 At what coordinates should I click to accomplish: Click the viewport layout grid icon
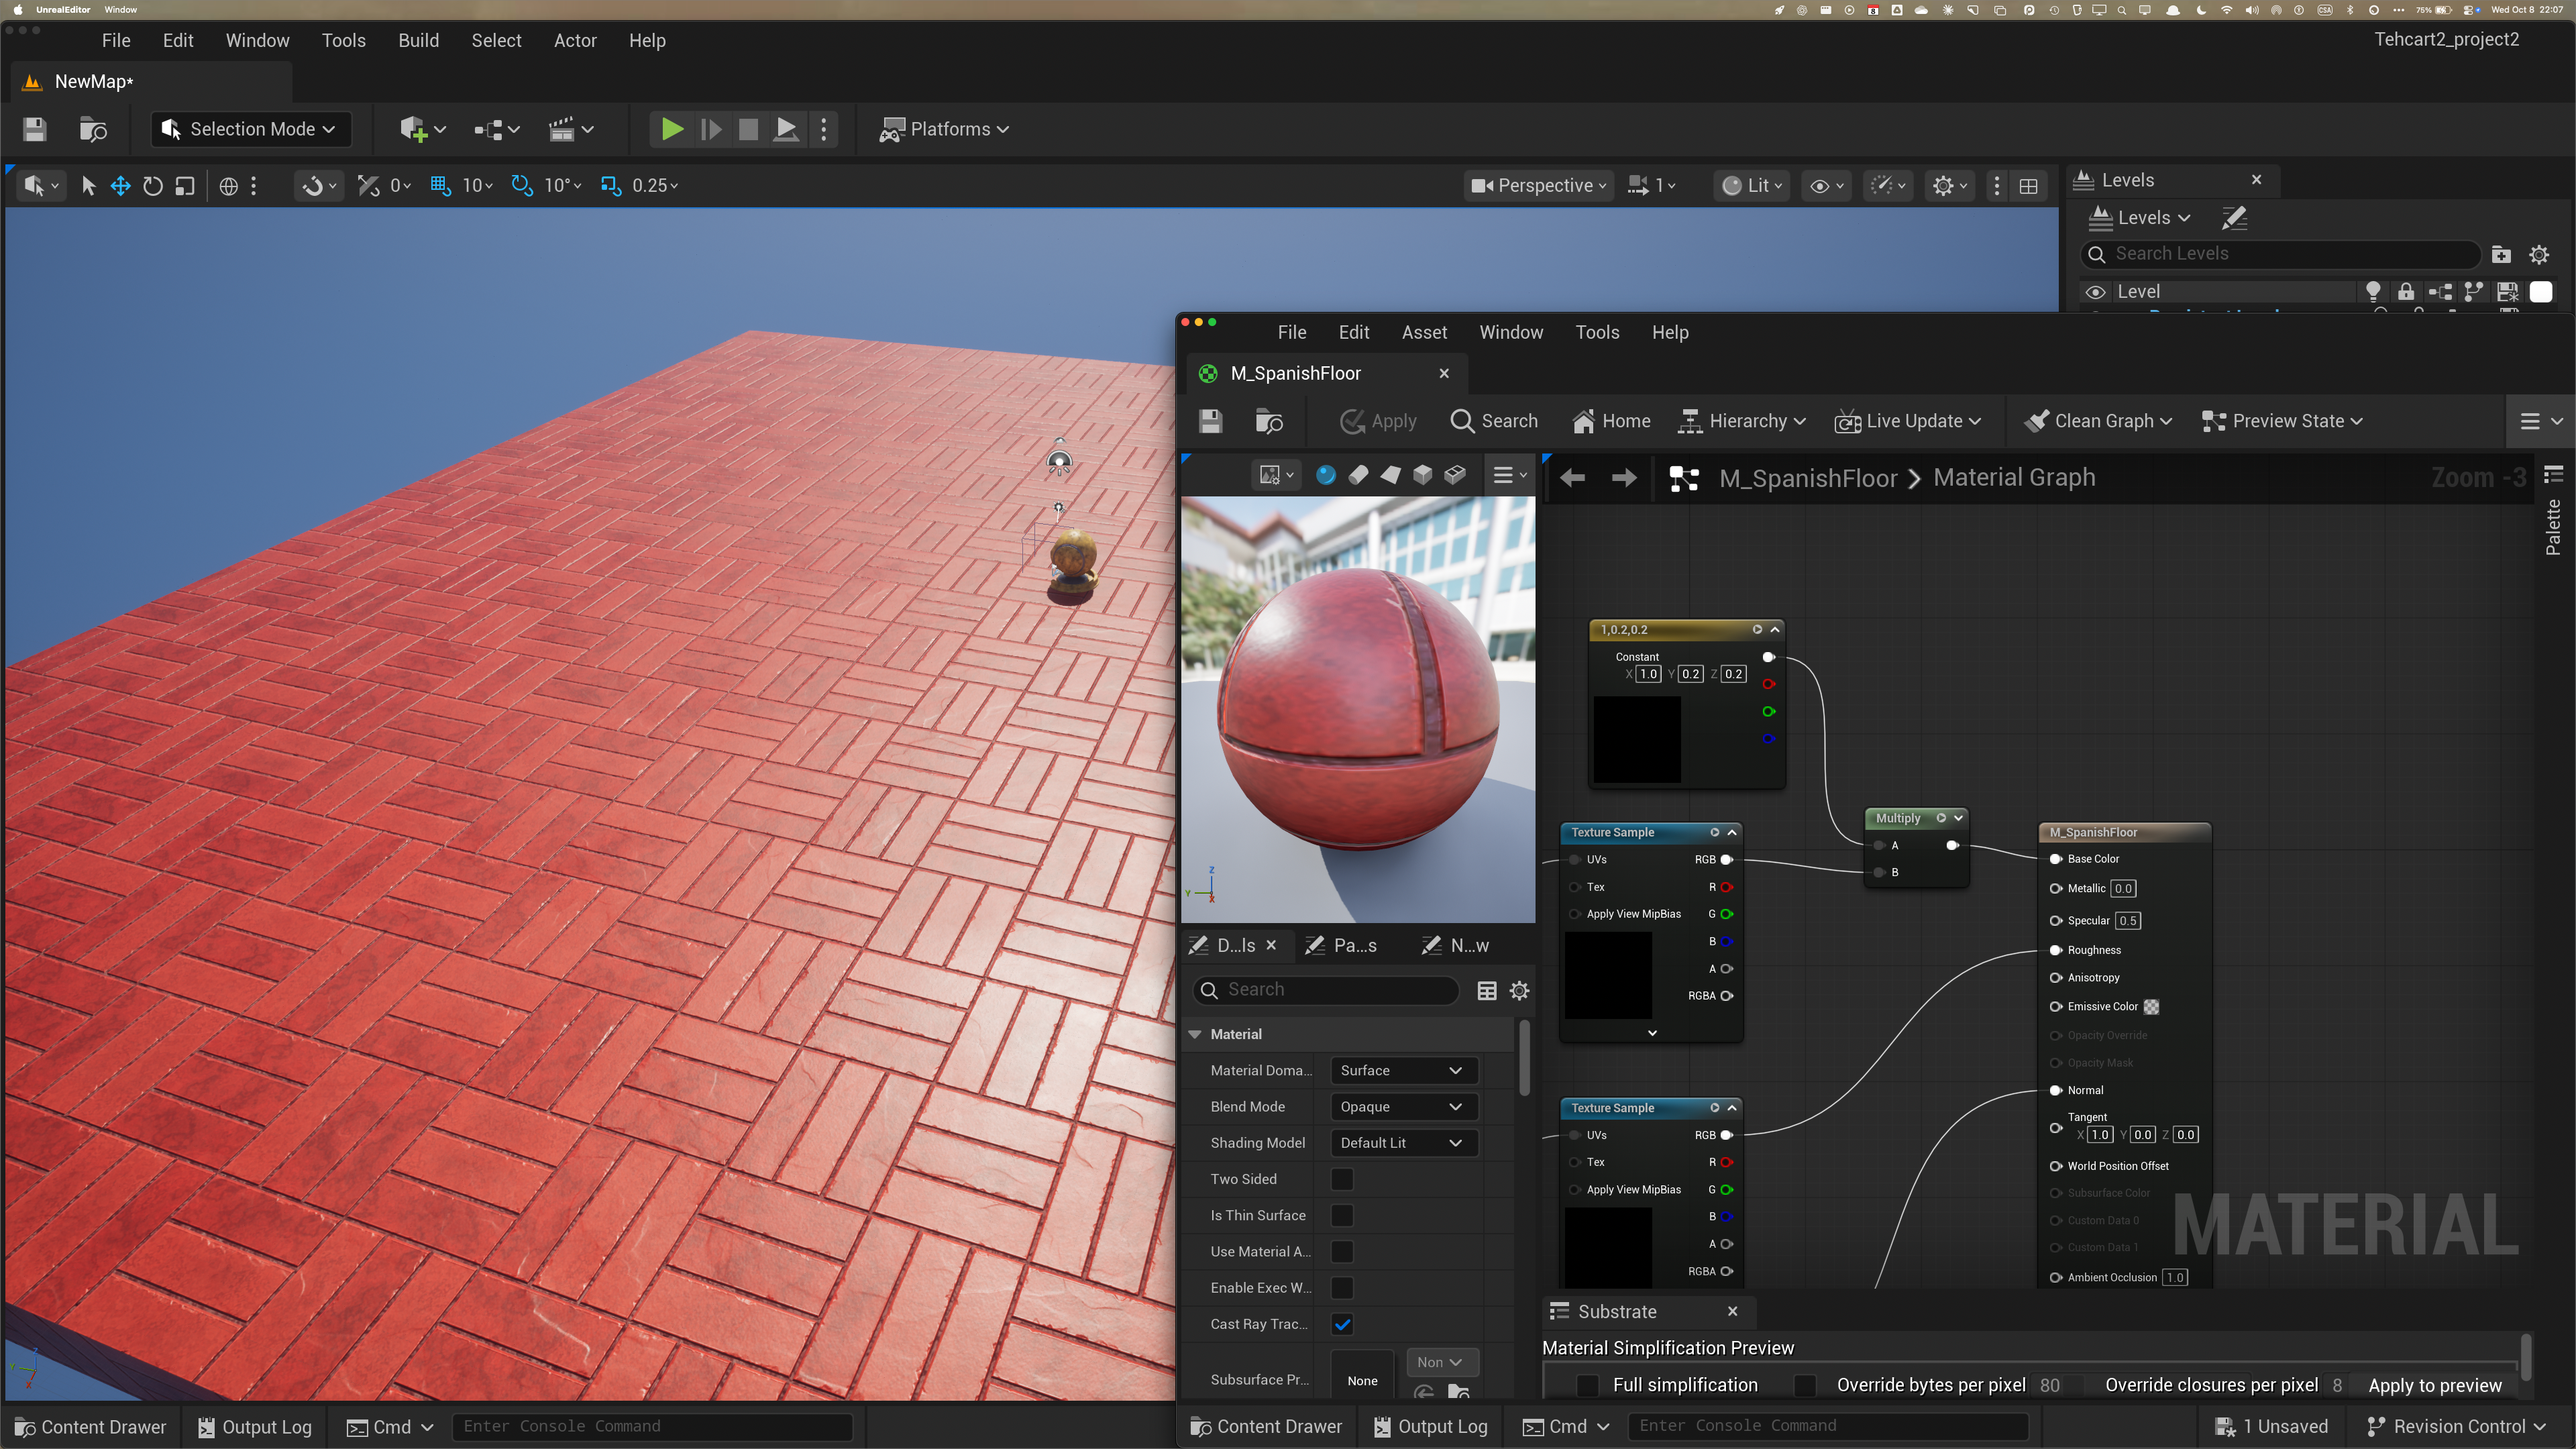point(2029,186)
